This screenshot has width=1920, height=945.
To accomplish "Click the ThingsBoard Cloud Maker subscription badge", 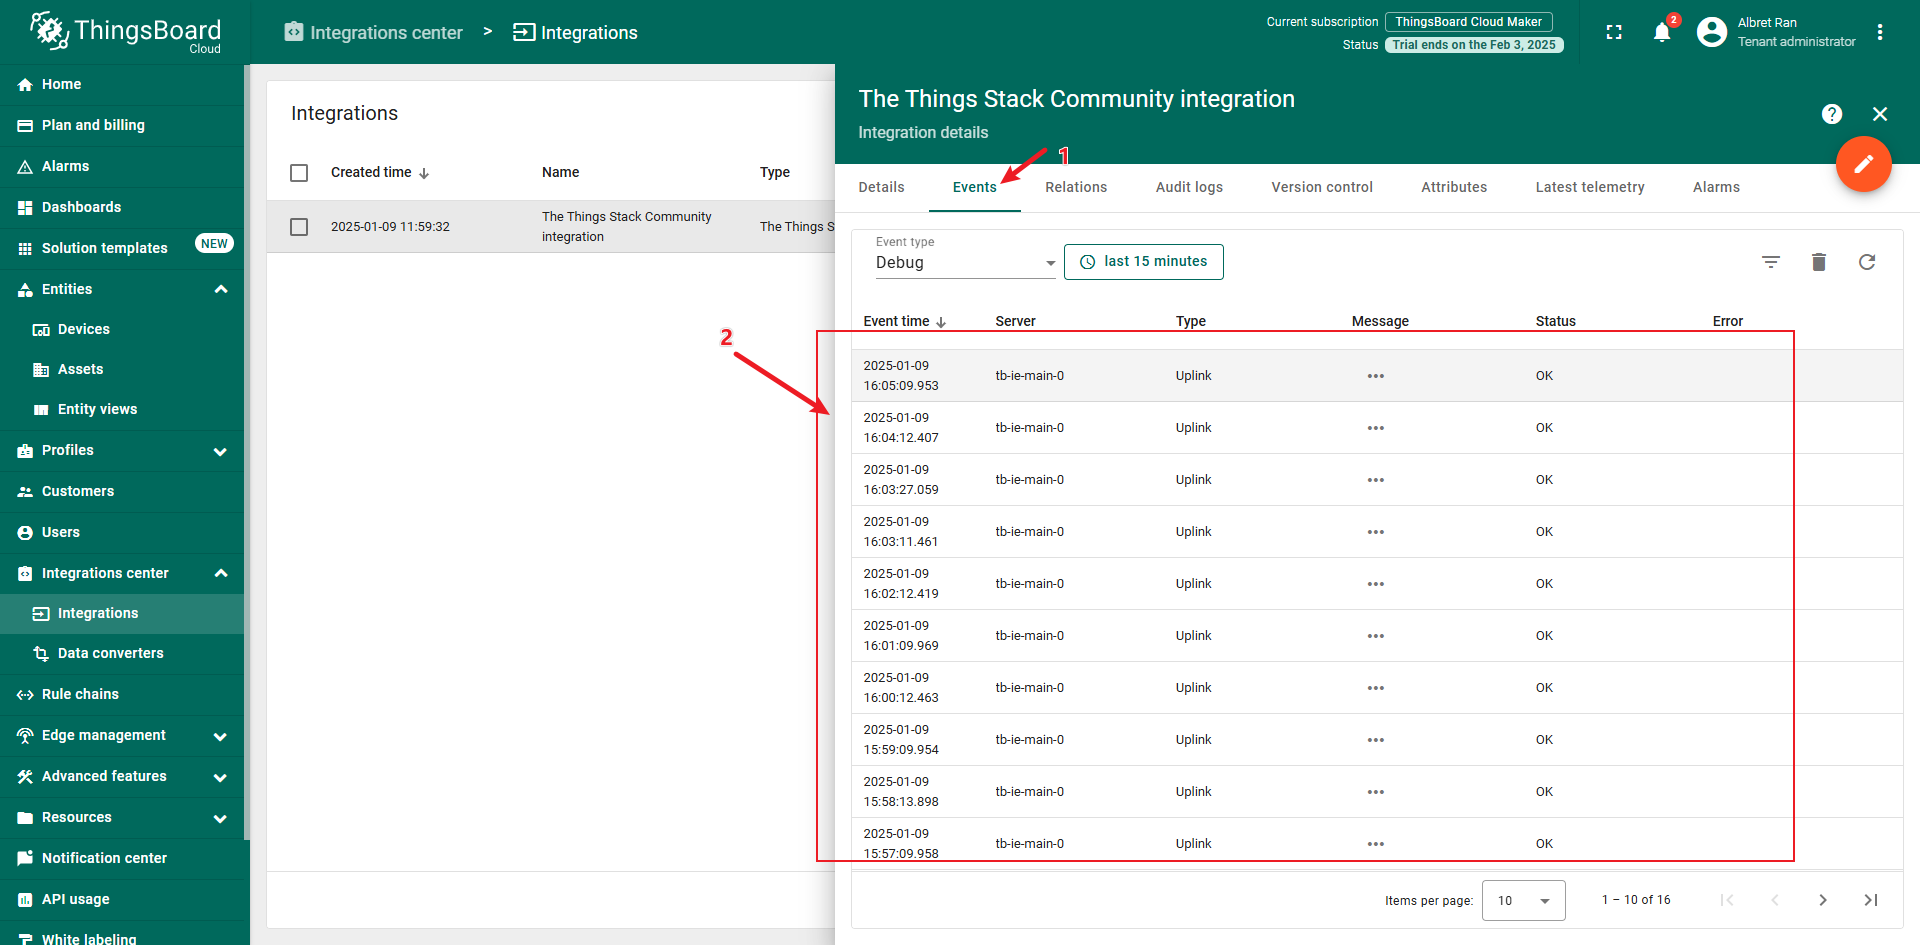I will 1469,22.
